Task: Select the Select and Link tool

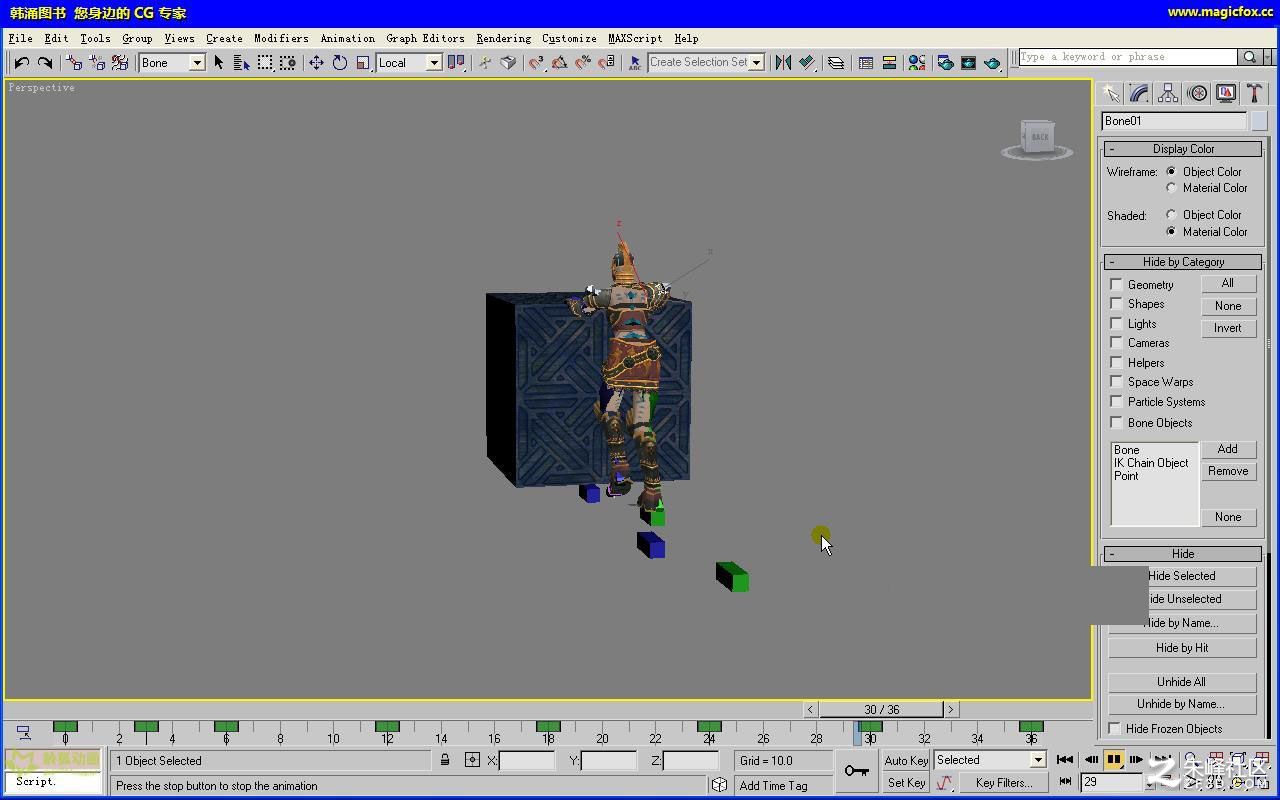Action: [x=74, y=62]
